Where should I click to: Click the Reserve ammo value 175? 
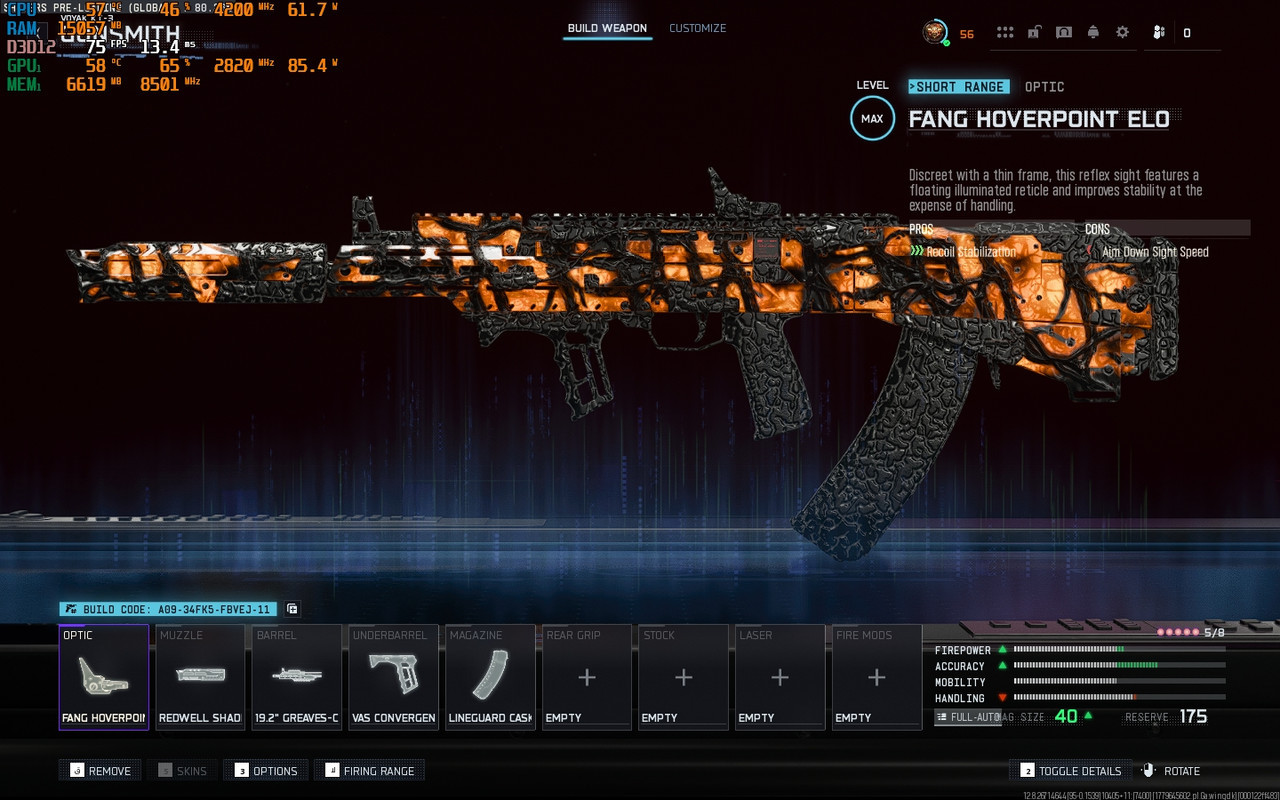(x=1193, y=716)
